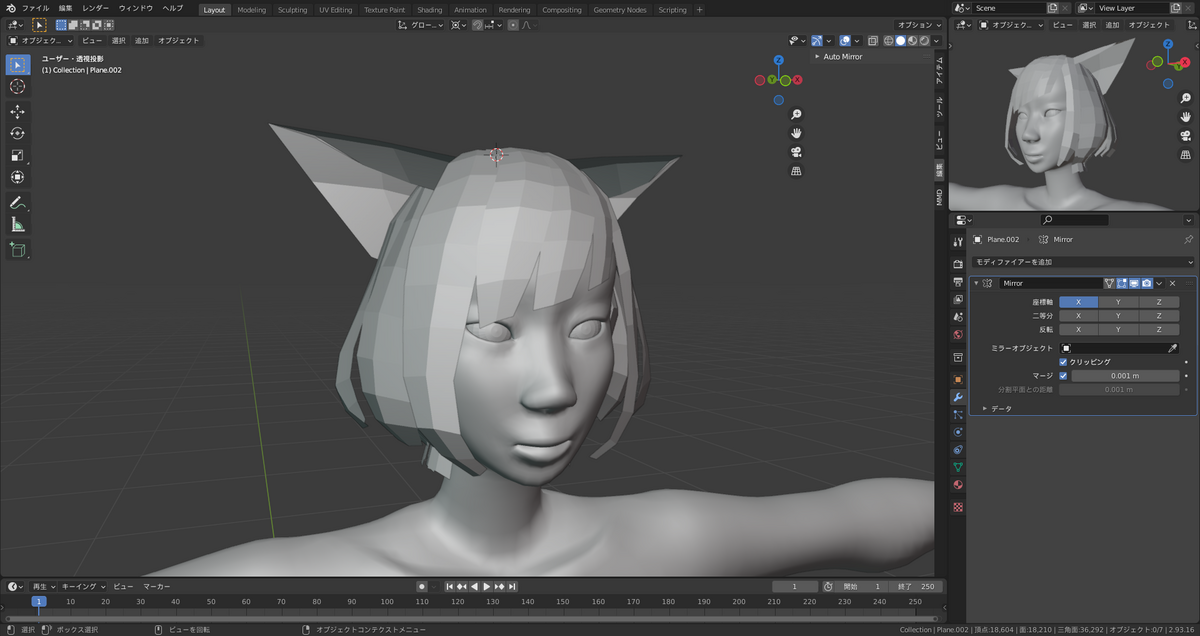Open the Particles properties tab
The height and width of the screenshot is (636, 1200).
pos(958,415)
